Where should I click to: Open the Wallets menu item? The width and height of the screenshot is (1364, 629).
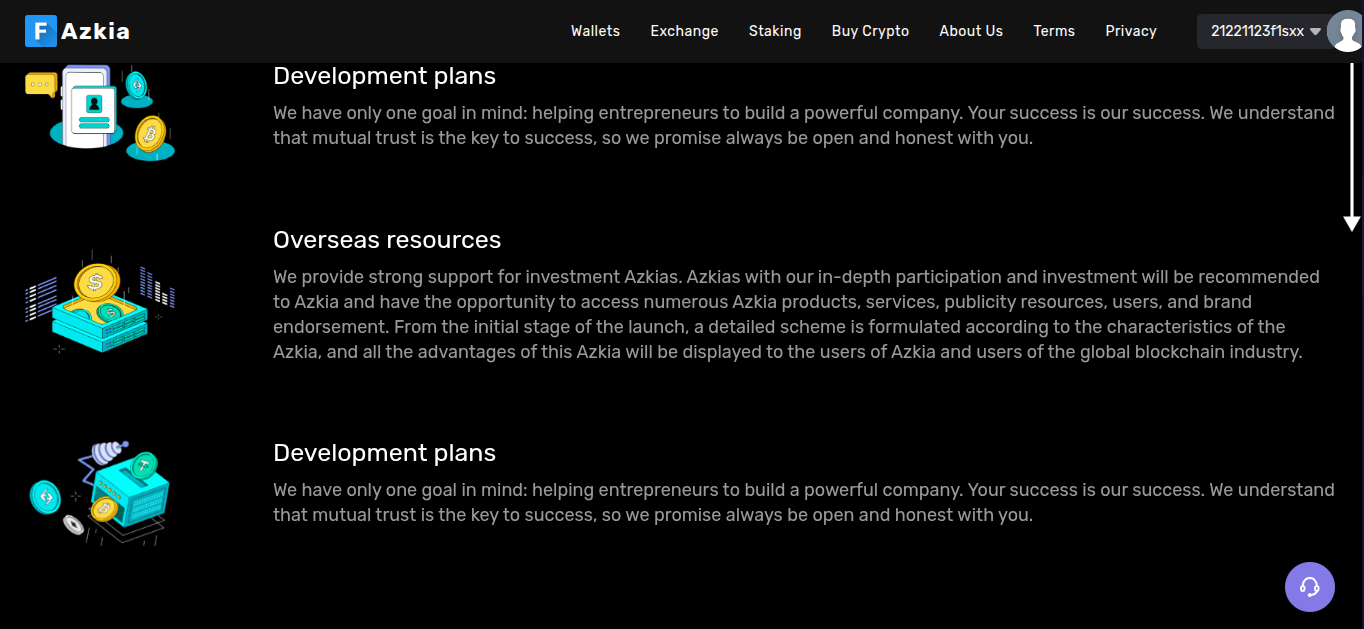pyautogui.click(x=595, y=31)
